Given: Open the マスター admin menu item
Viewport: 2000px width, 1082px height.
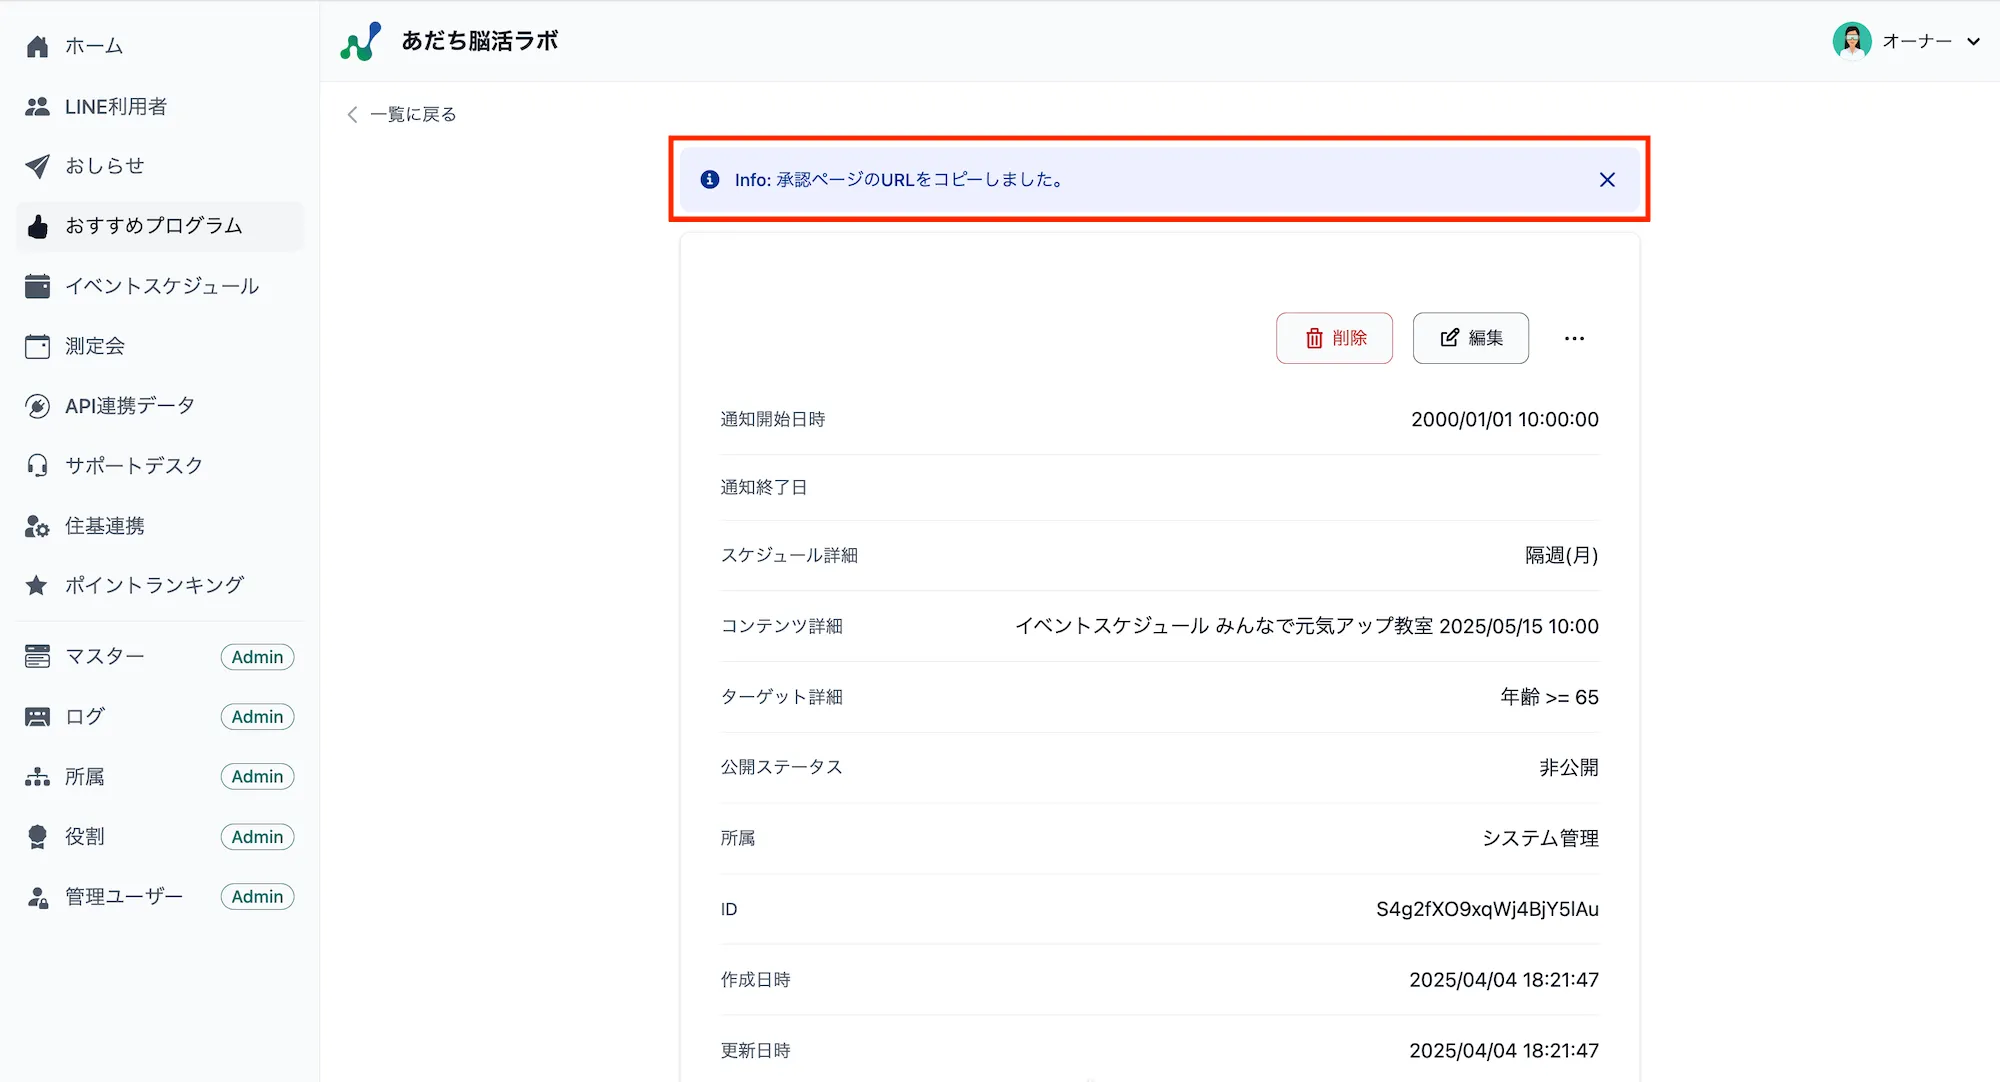Looking at the screenshot, I should [x=104, y=656].
